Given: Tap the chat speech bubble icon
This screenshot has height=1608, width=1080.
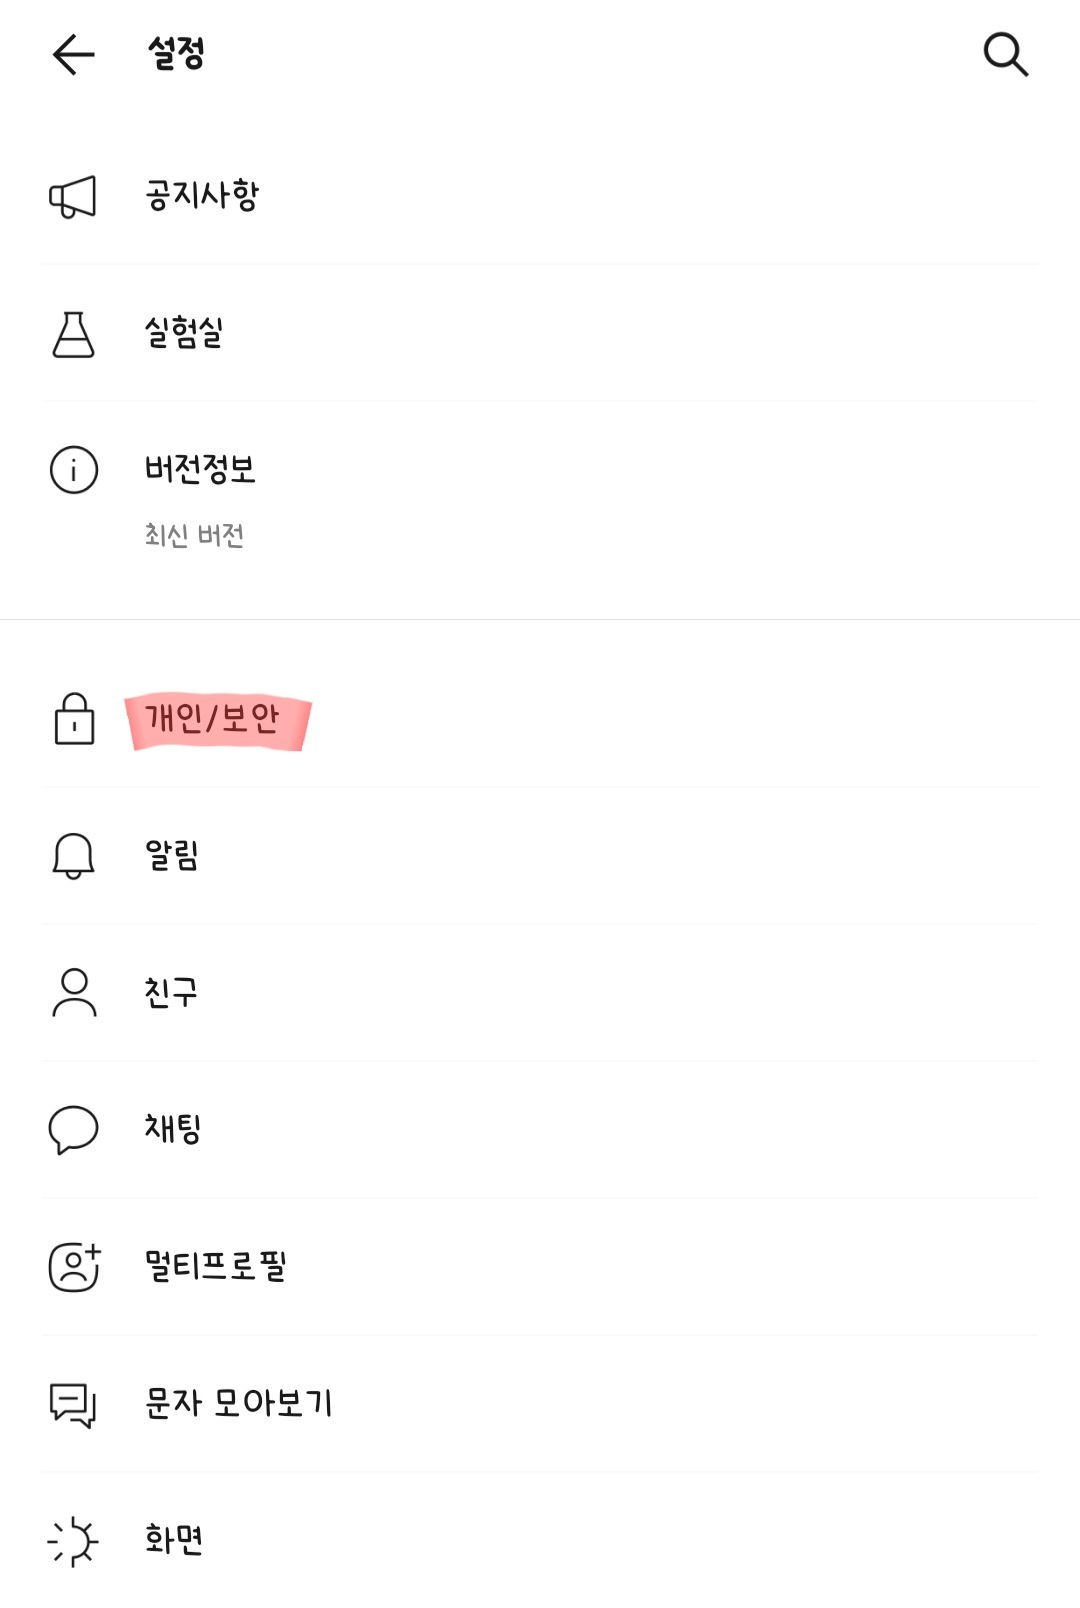Looking at the screenshot, I should point(73,1129).
